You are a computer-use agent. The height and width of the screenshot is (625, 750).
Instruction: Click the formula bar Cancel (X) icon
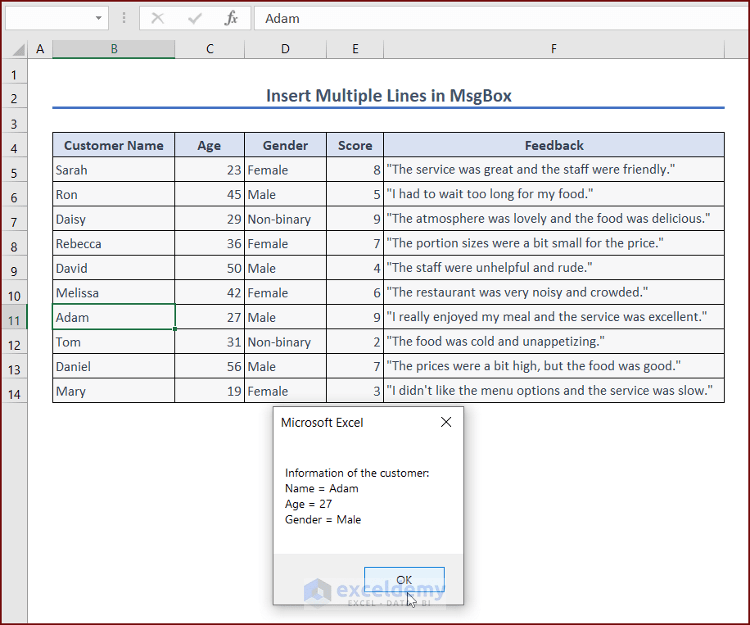coord(157,19)
